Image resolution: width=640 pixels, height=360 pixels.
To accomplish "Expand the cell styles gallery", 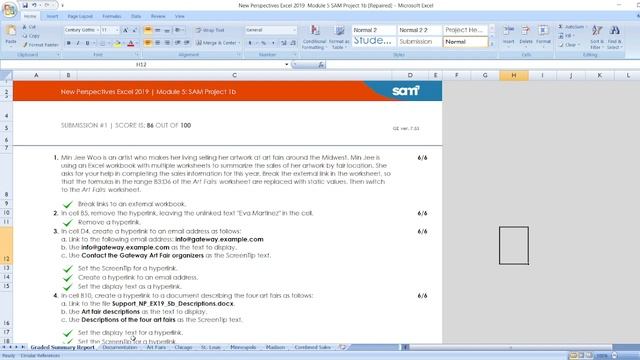I will (x=492, y=44).
